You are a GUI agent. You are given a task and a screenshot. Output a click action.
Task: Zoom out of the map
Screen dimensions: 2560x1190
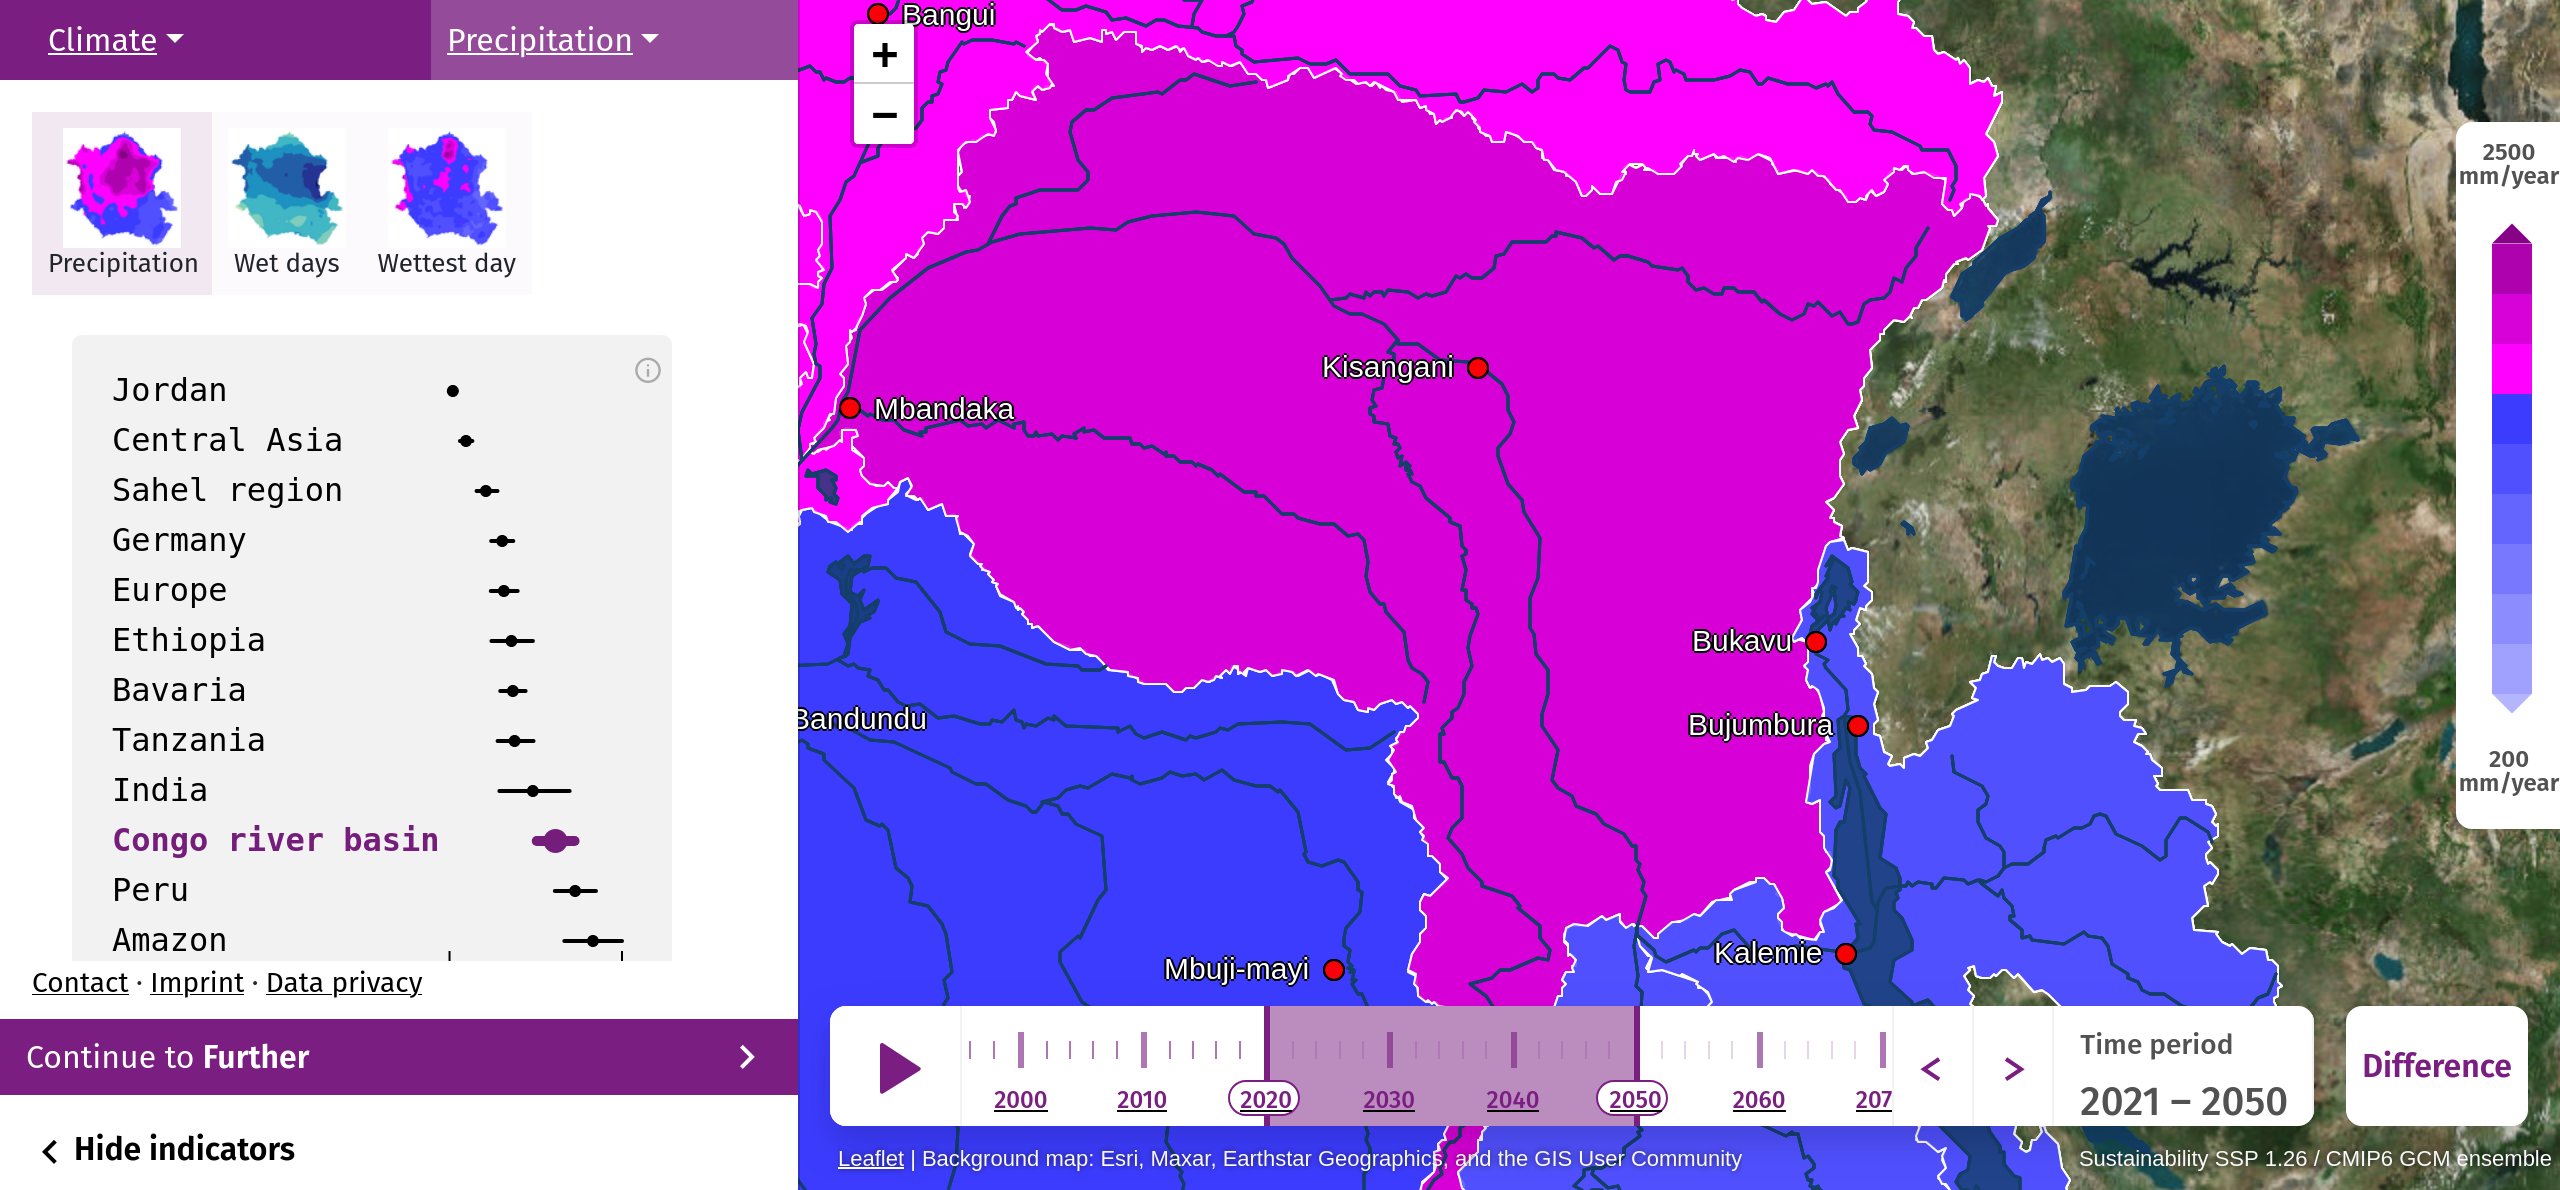(884, 114)
